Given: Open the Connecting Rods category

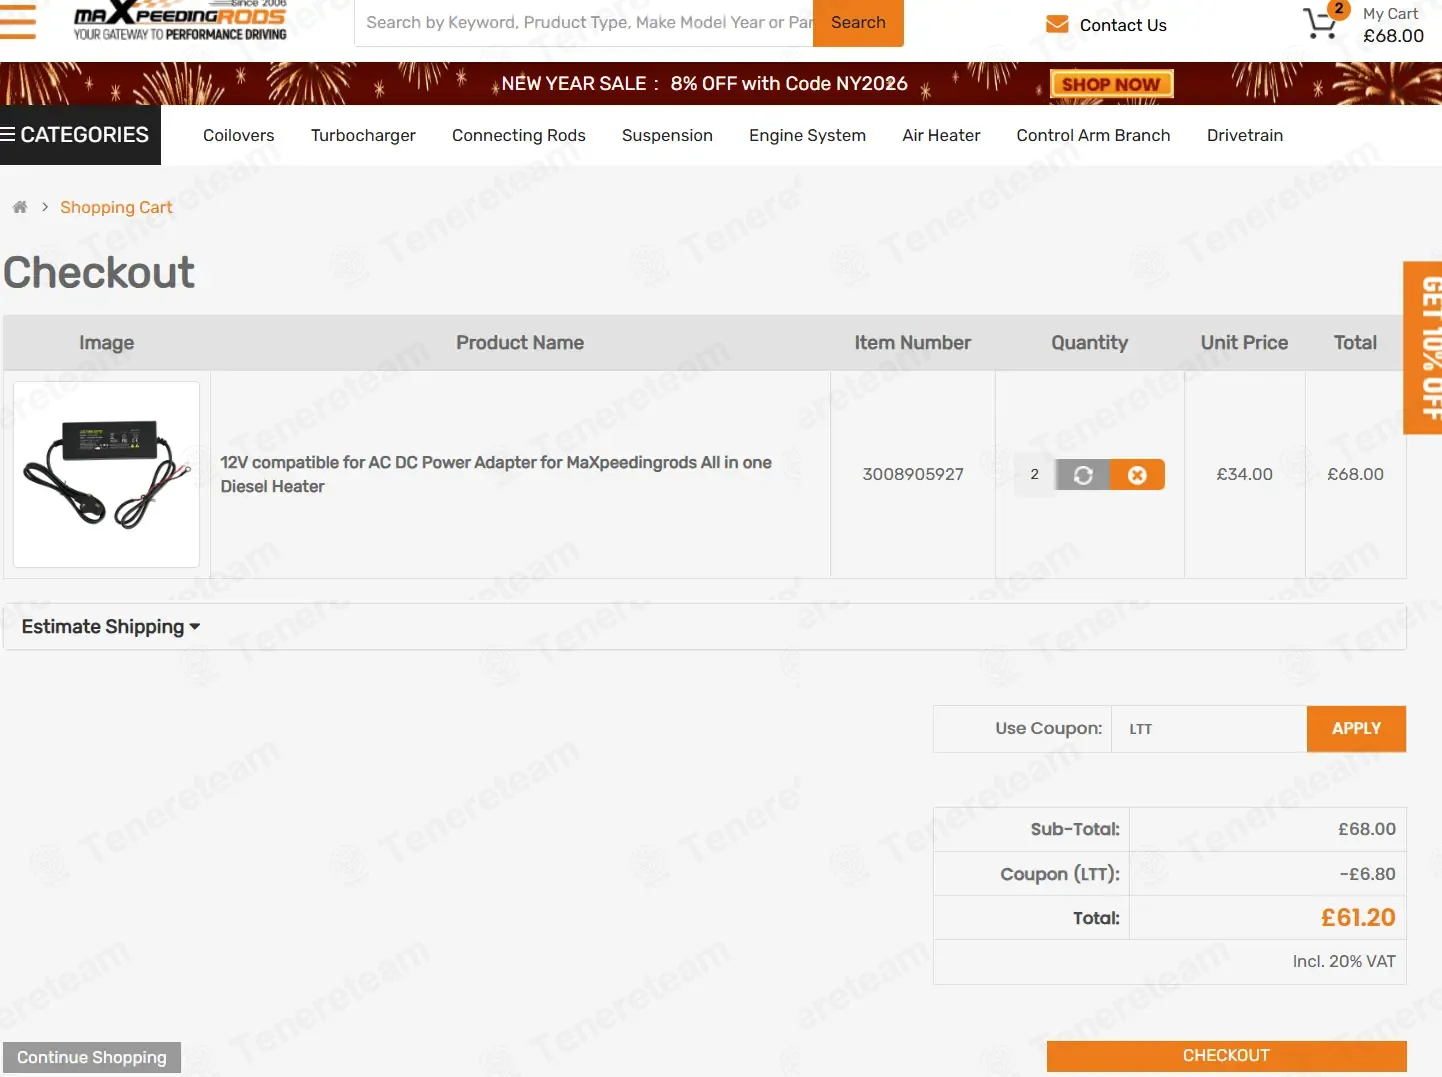Looking at the screenshot, I should click(x=519, y=135).
